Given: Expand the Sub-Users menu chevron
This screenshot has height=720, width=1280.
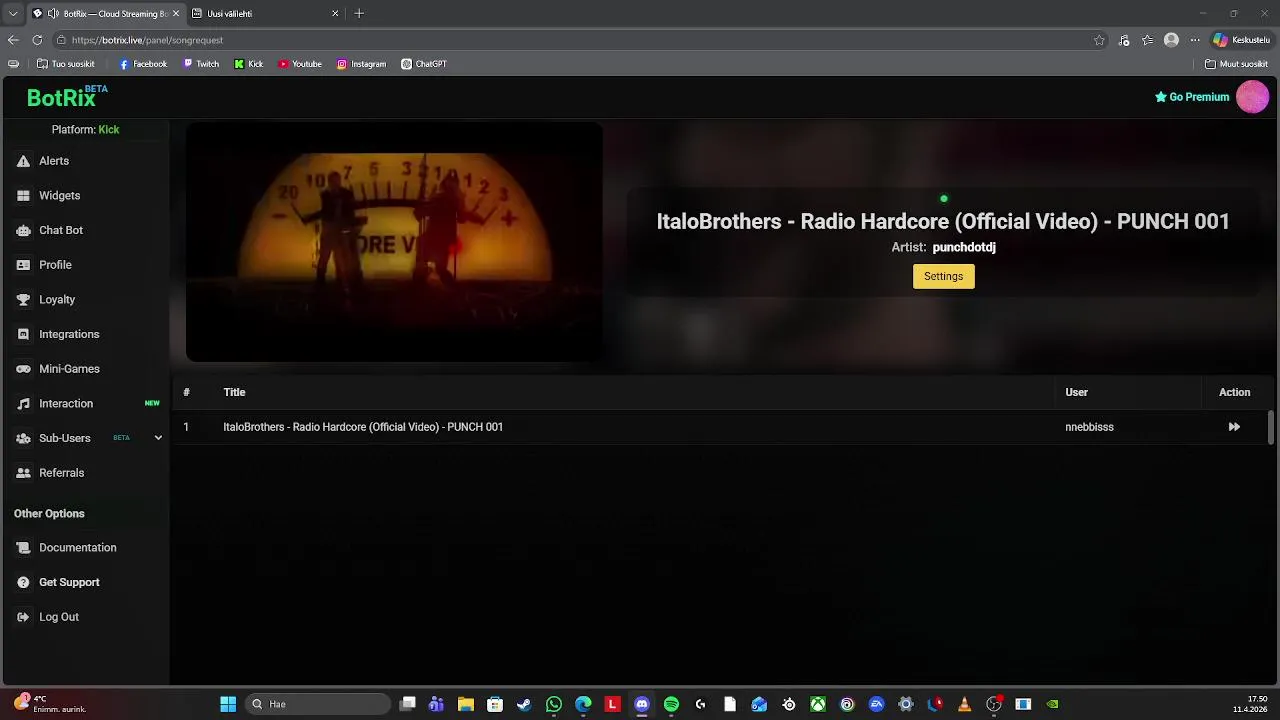Looking at the screenshot, I should 158,438.
